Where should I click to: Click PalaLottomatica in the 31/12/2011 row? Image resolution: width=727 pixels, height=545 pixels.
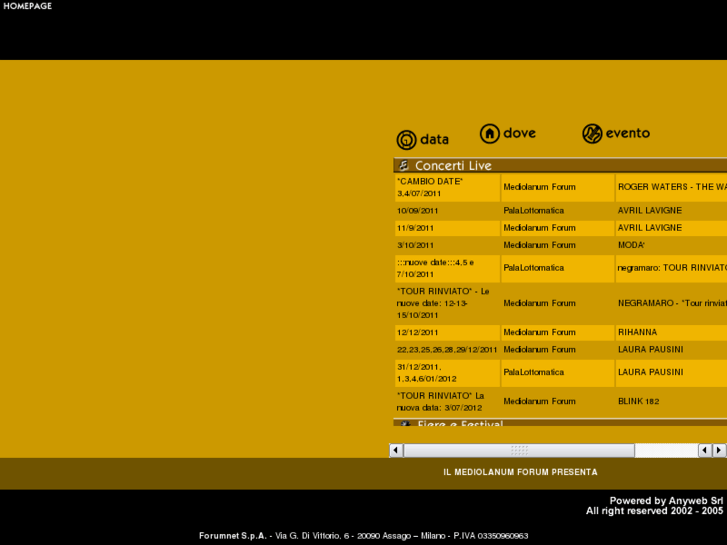[x=534, y=372]
